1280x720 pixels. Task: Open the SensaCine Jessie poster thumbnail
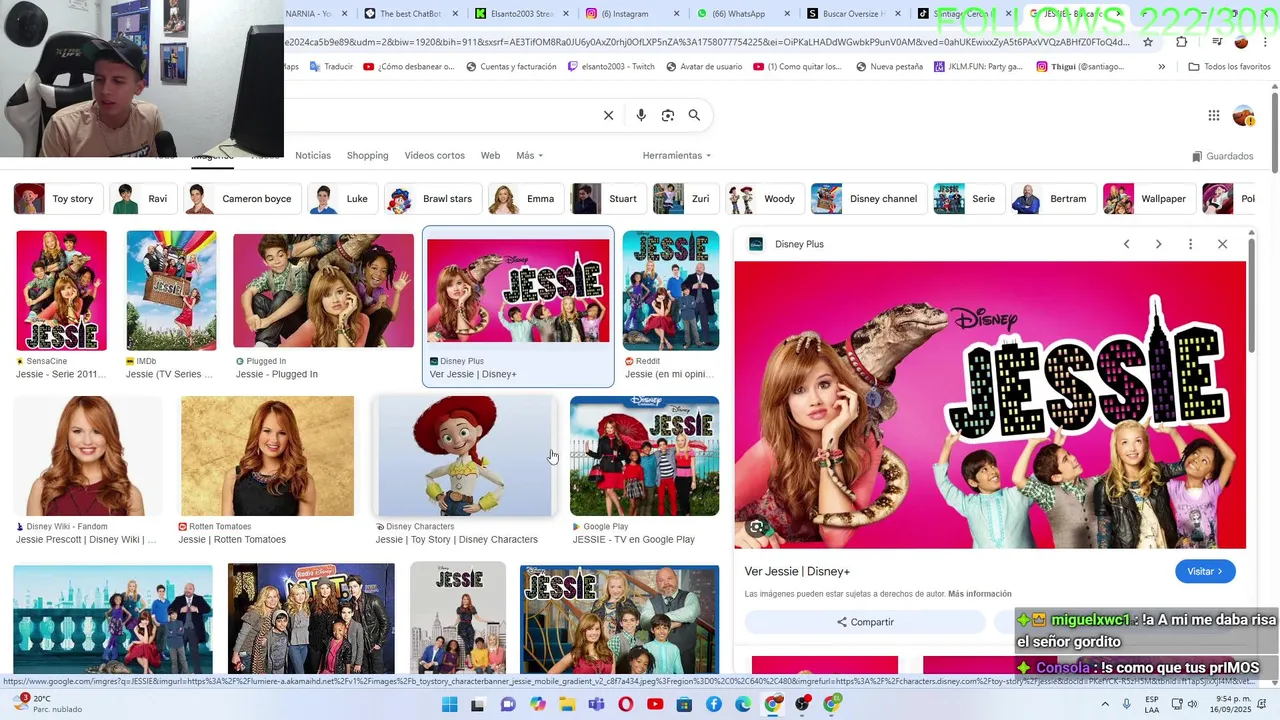point(61,291)
